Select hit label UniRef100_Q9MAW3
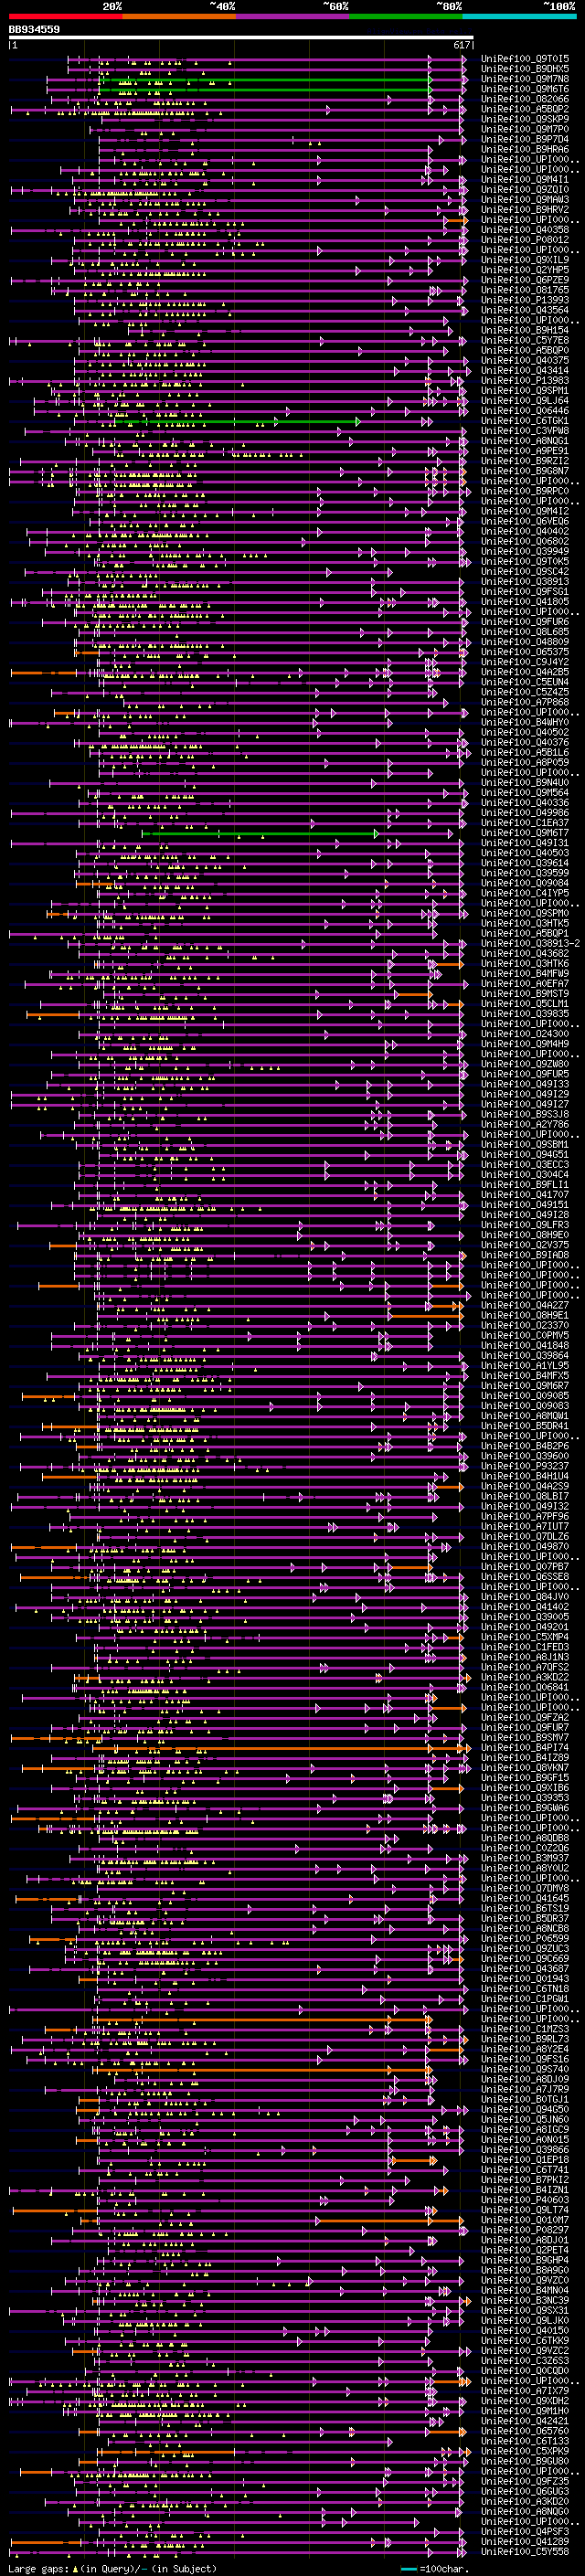 coord(524,200)
